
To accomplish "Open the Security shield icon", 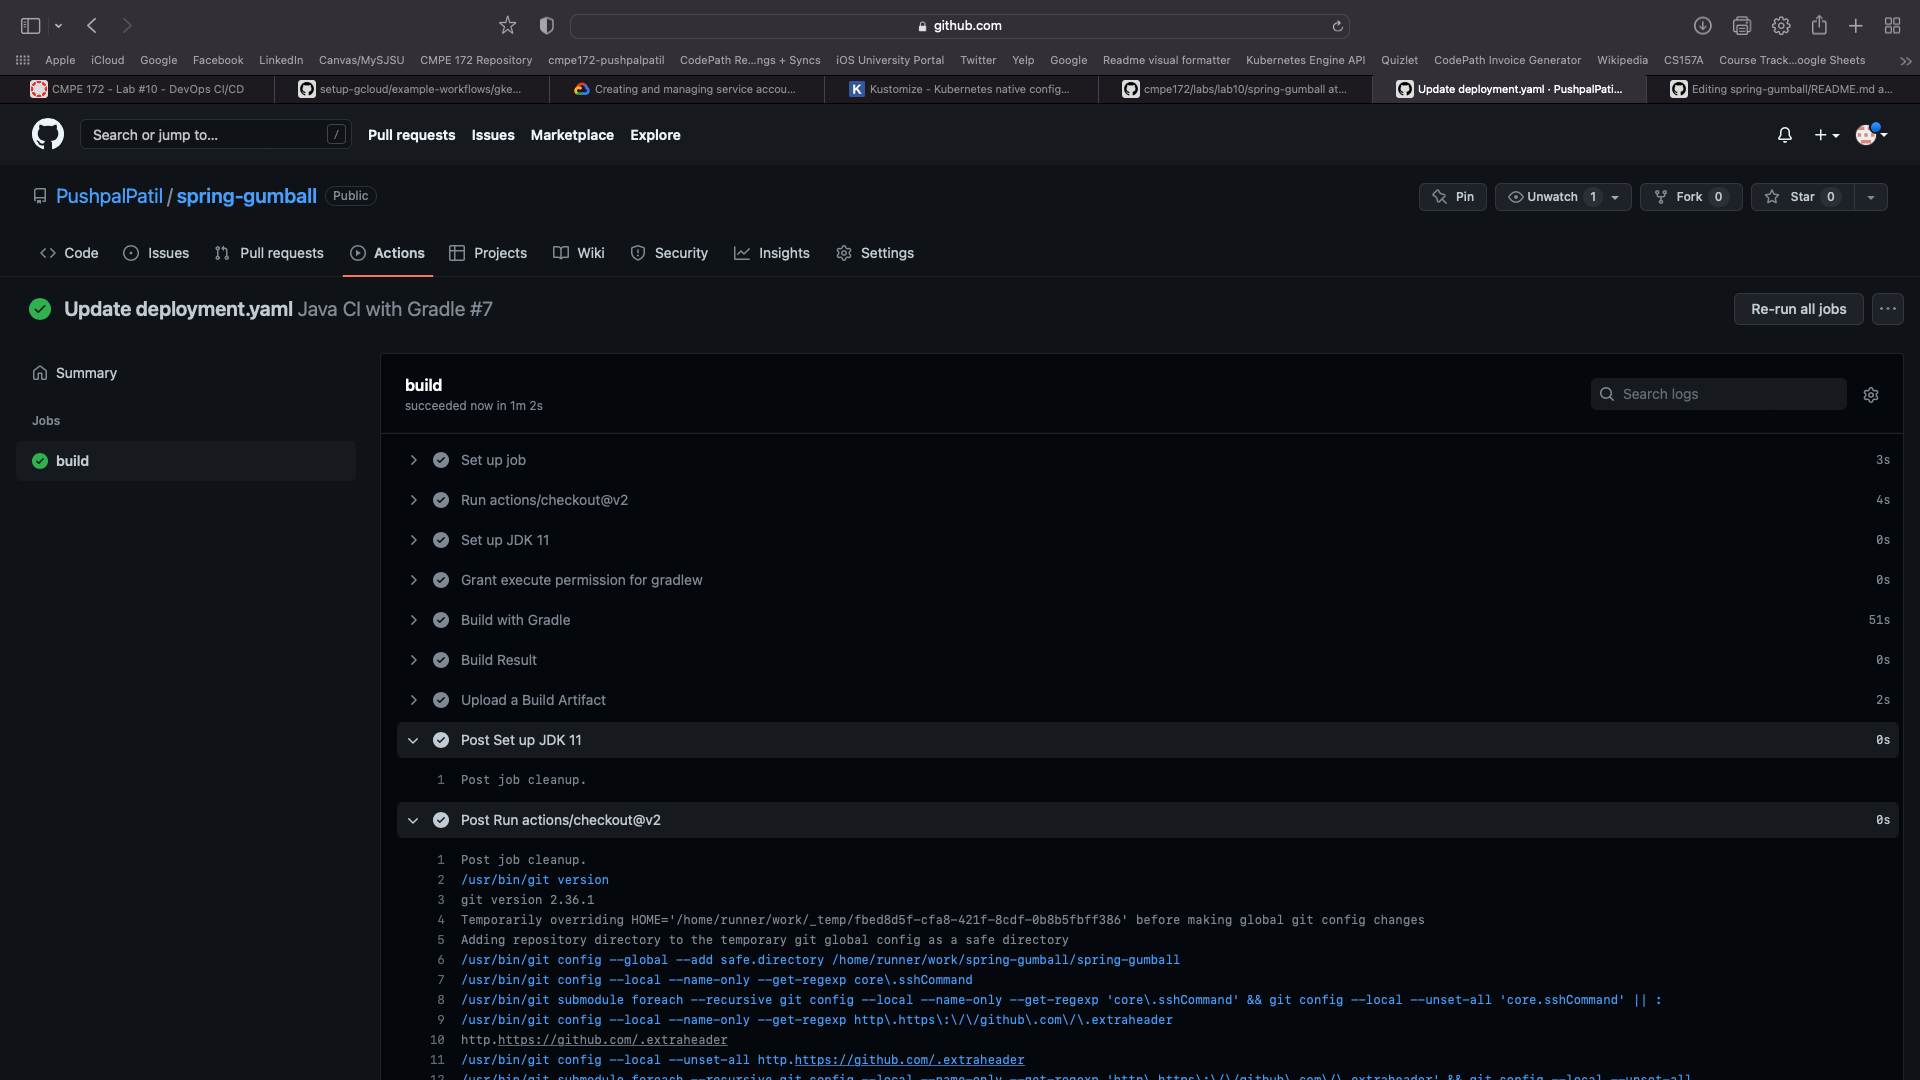I will pos(638,253).
